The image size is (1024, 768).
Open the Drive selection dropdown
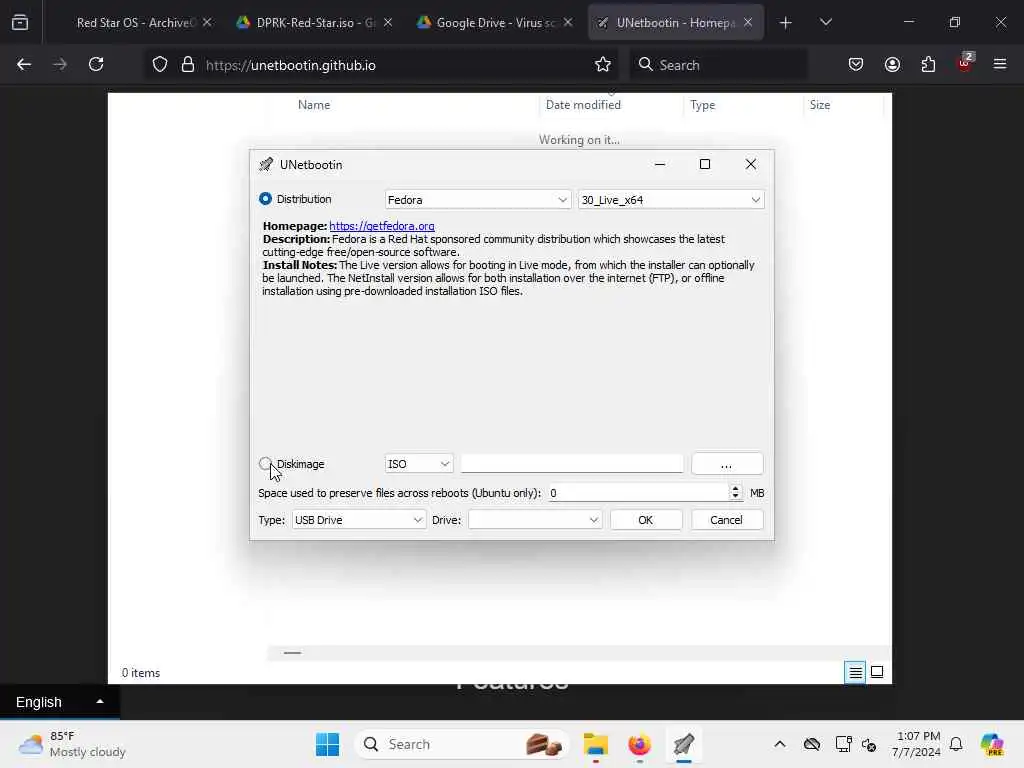click(x=535, y=520)
